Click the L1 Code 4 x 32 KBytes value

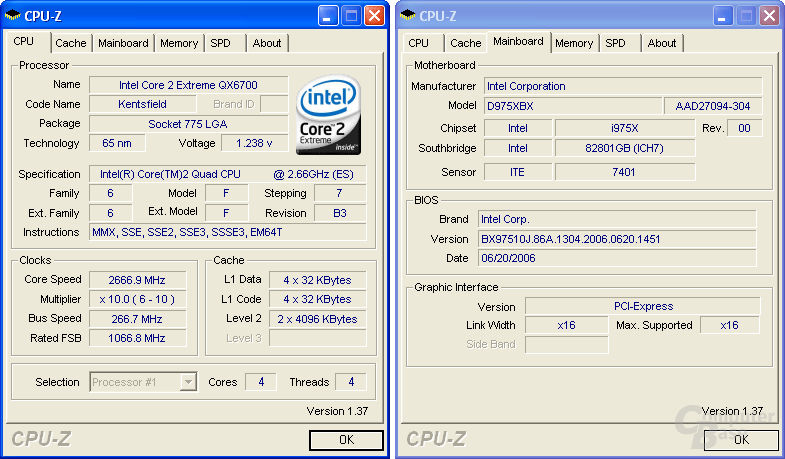(x=317, y=299)
